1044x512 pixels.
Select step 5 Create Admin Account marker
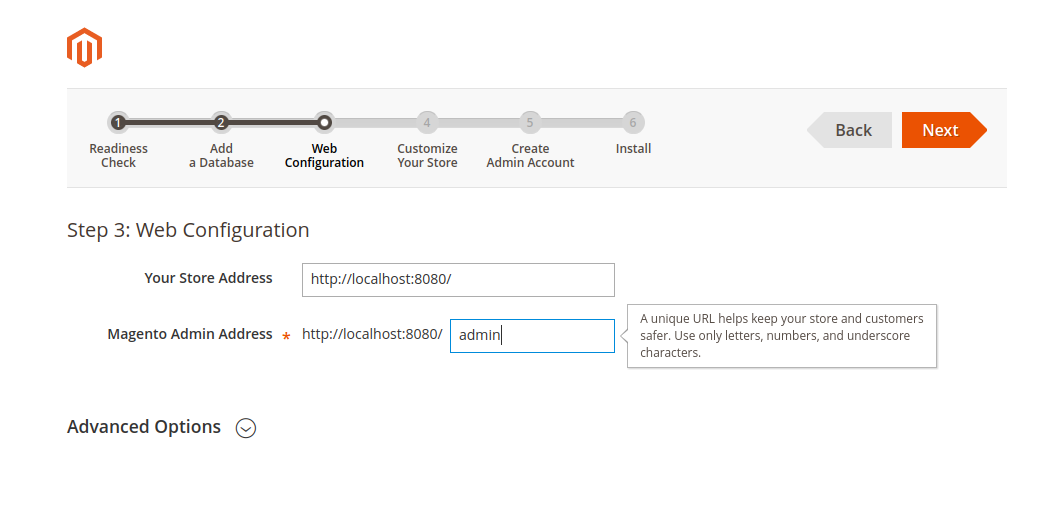pyautogui.click(x=530, y=123)
